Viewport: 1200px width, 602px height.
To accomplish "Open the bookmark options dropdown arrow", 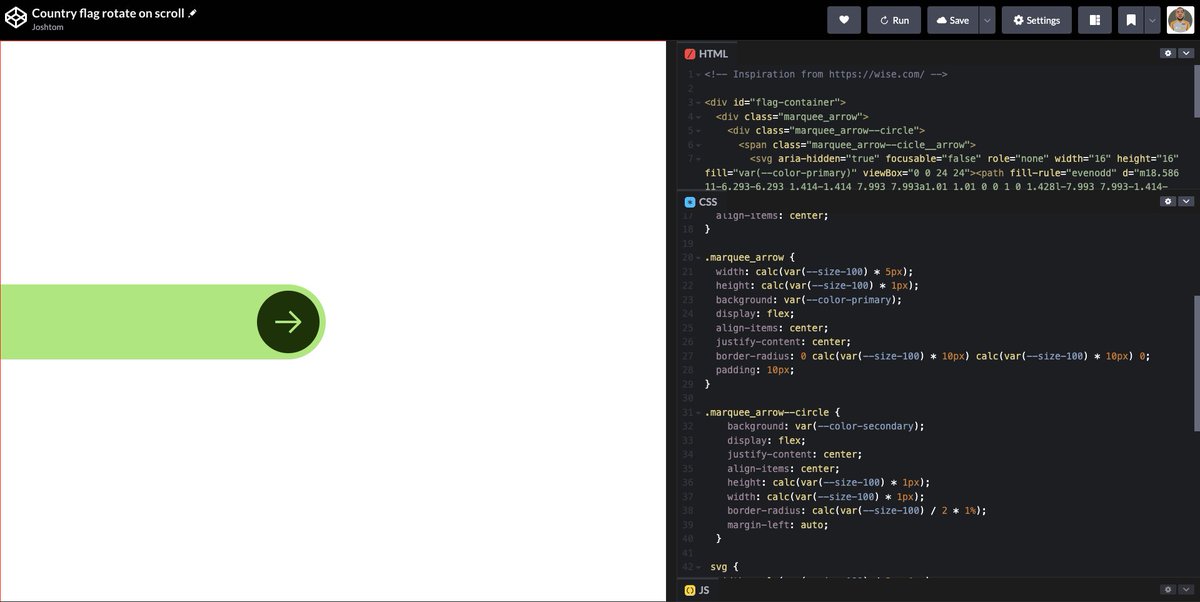I will 1153,20.
